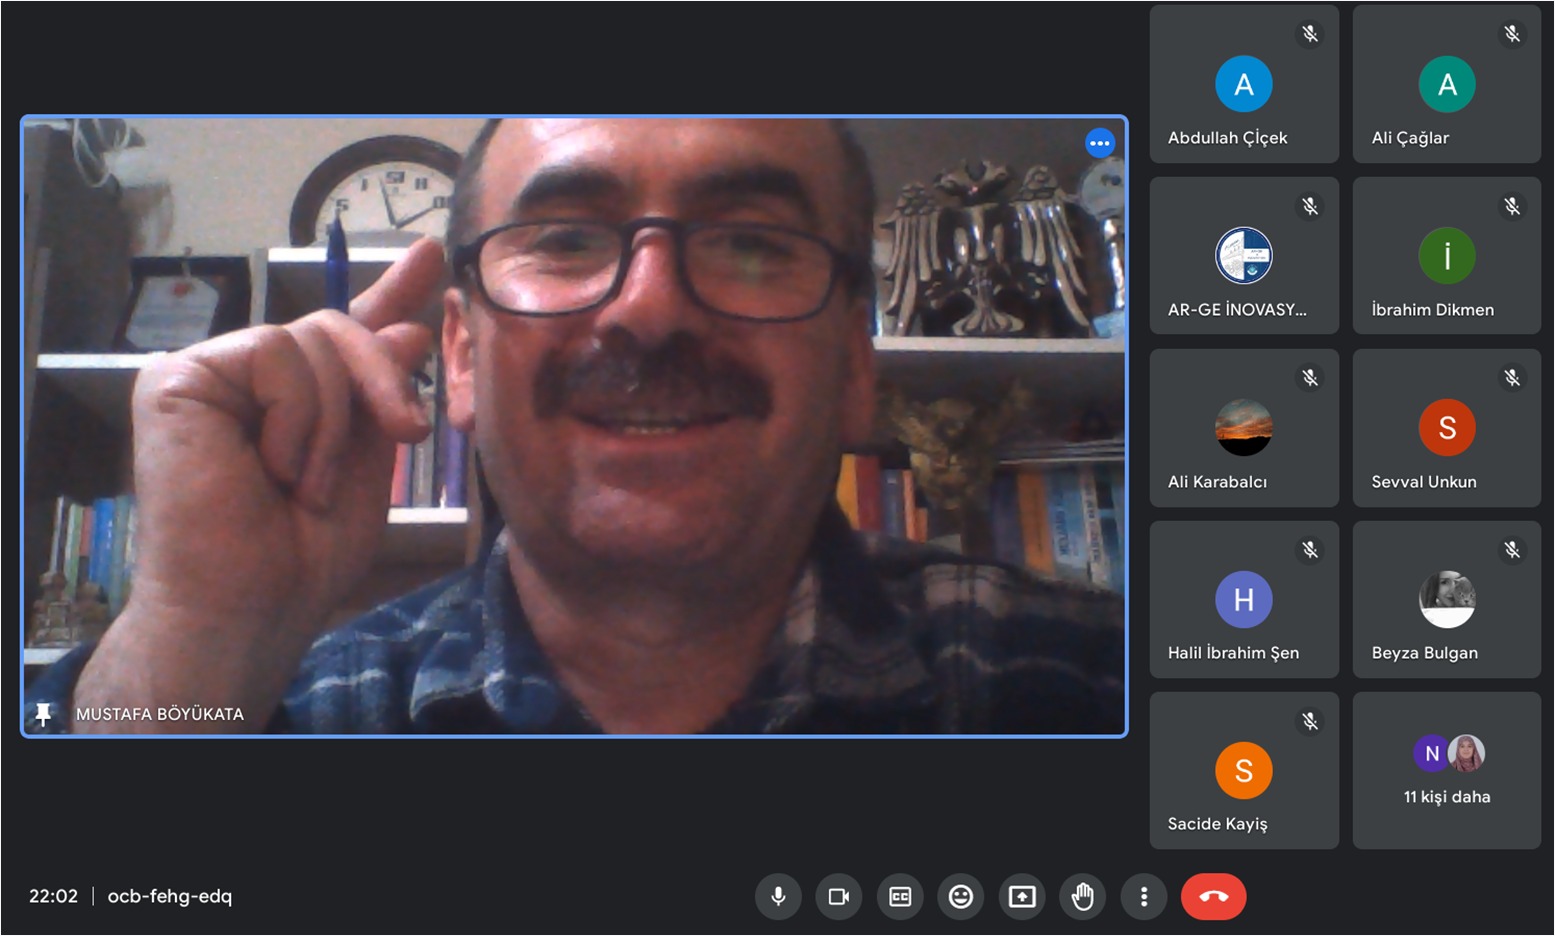
Task: Open the more options three-dot menu
Action: [1144, 897]
